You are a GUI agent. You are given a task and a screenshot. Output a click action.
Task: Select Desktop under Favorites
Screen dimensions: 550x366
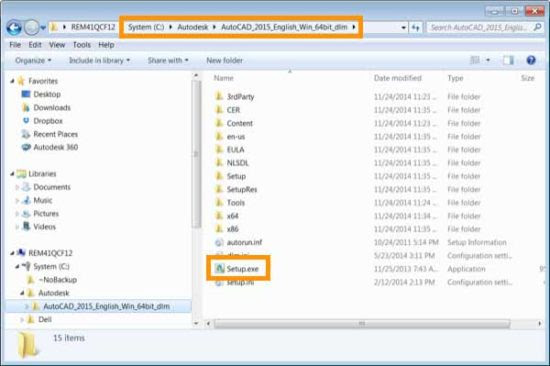tap(47, 94)
